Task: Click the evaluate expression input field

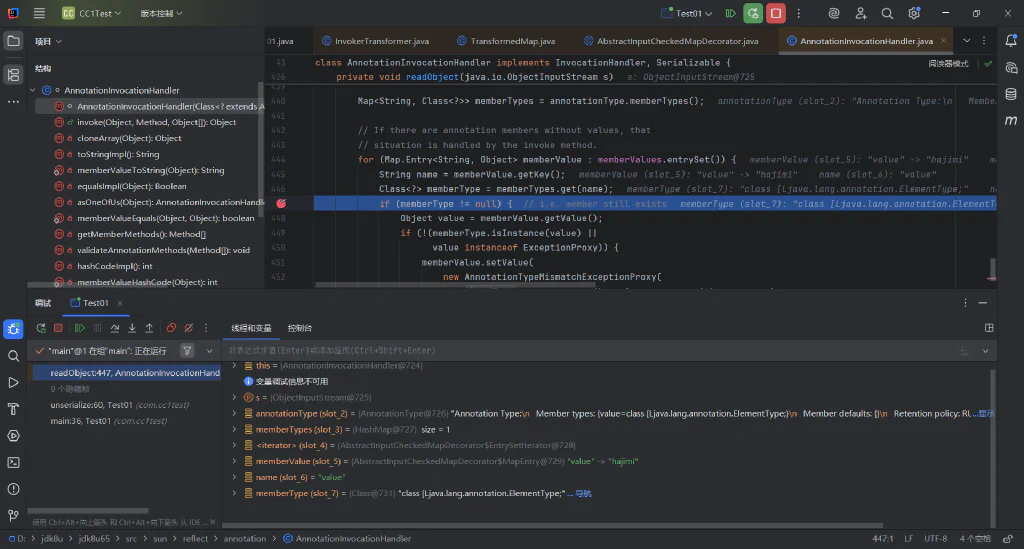Action: point(588,351)
